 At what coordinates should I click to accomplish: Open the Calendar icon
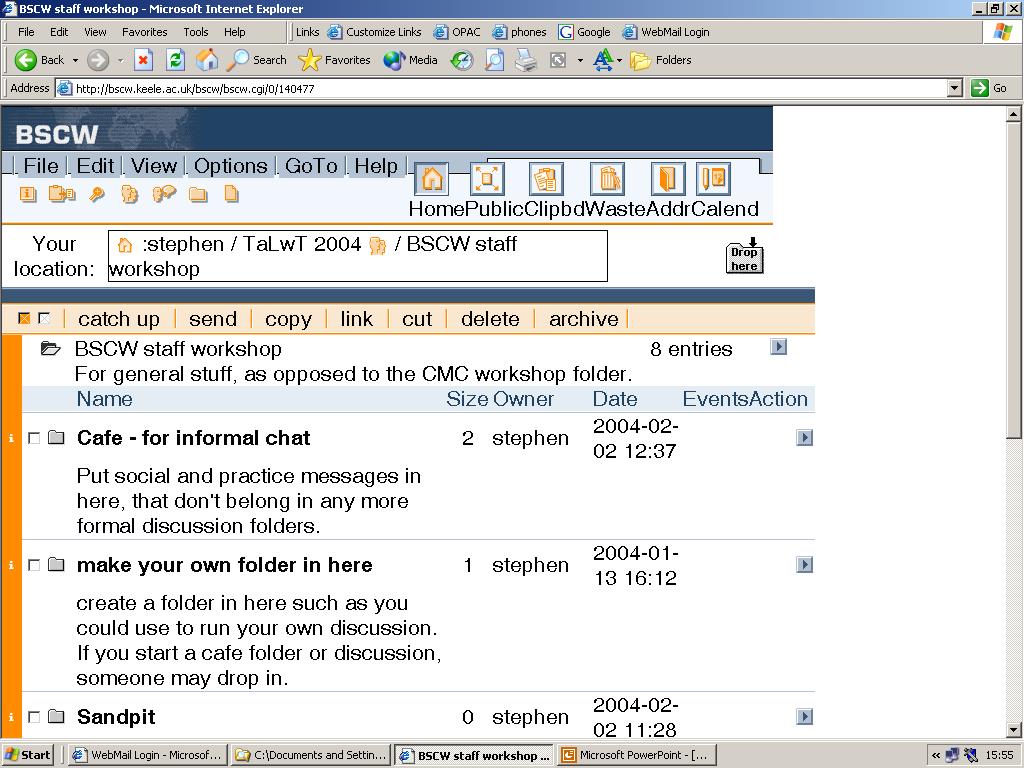(713, 178)
